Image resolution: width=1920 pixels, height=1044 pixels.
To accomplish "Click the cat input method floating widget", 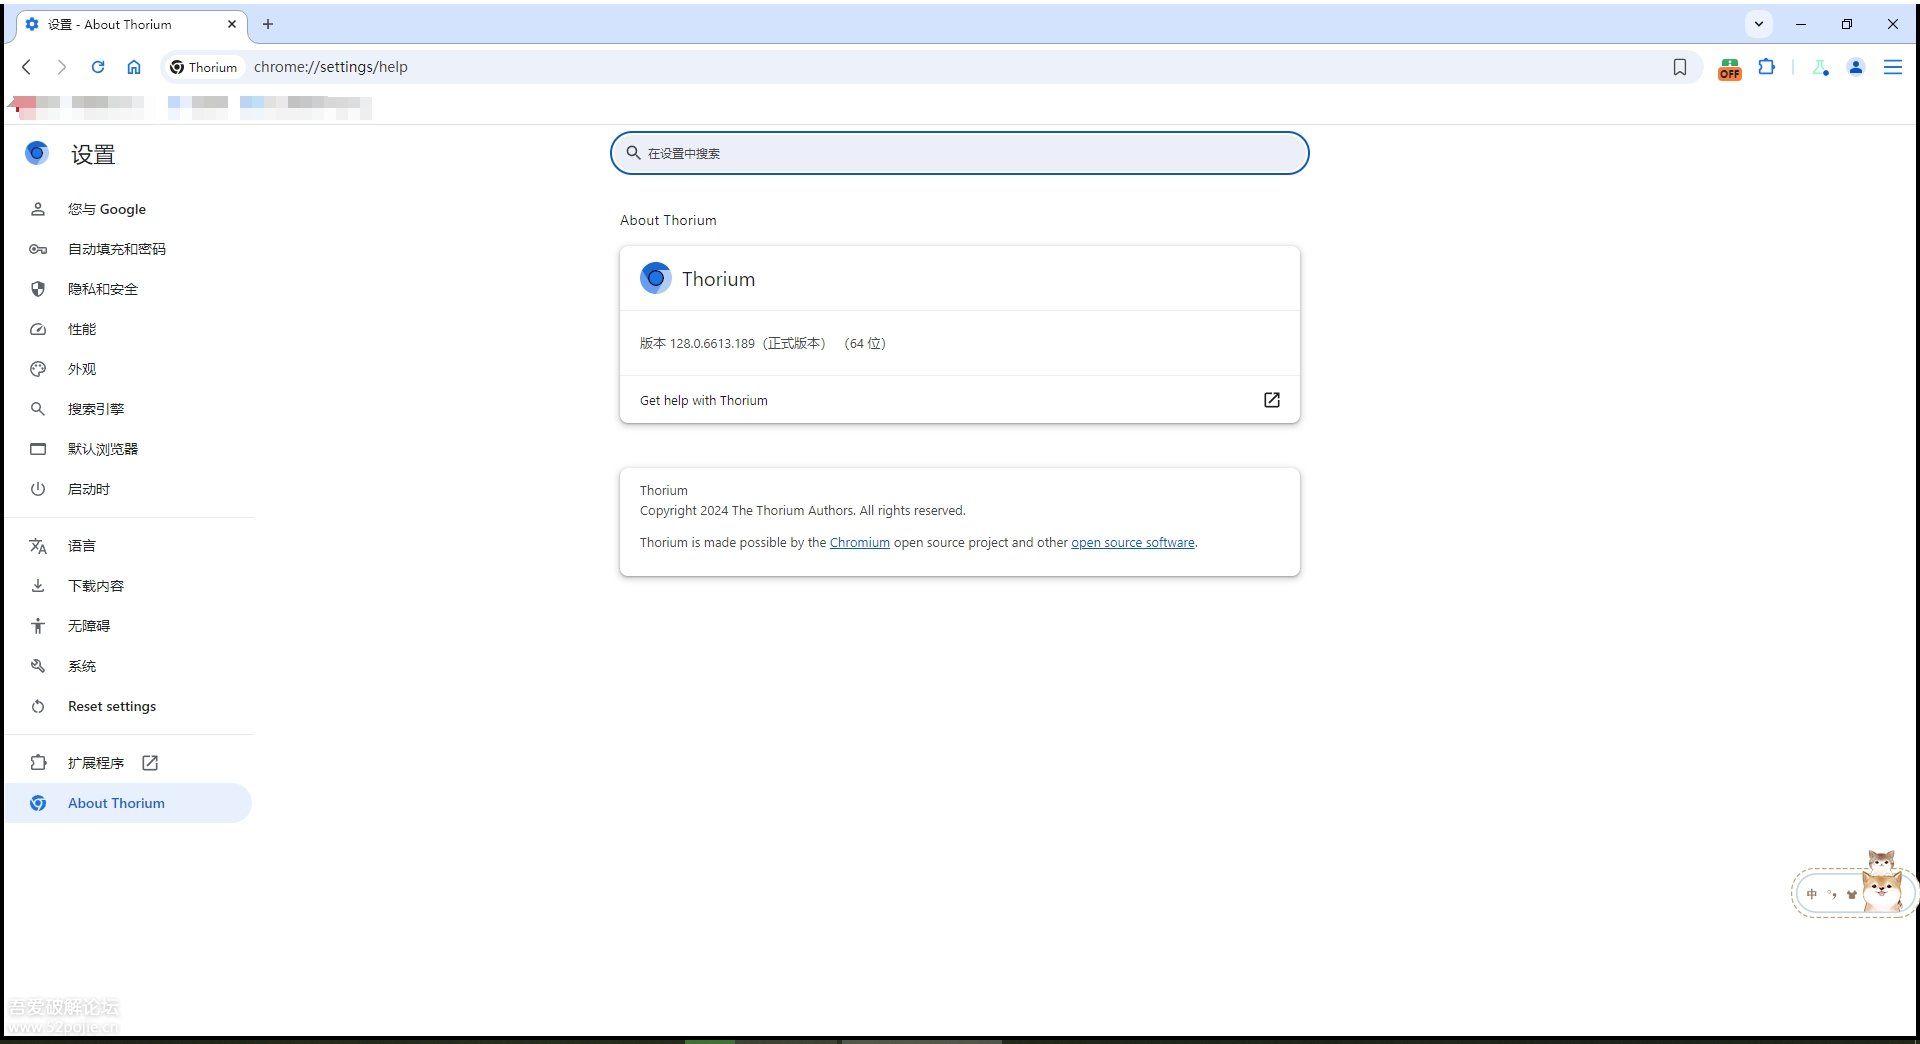I will 1855,885.
